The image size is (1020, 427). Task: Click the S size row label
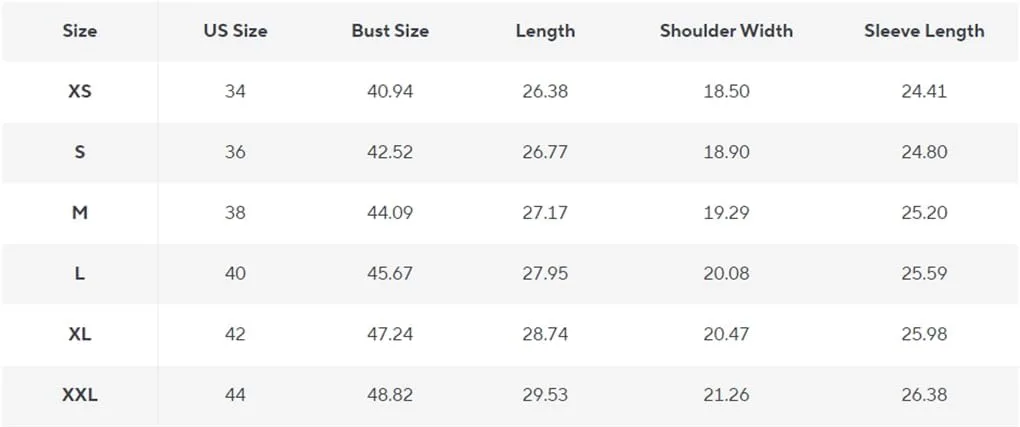coord(80,153)
